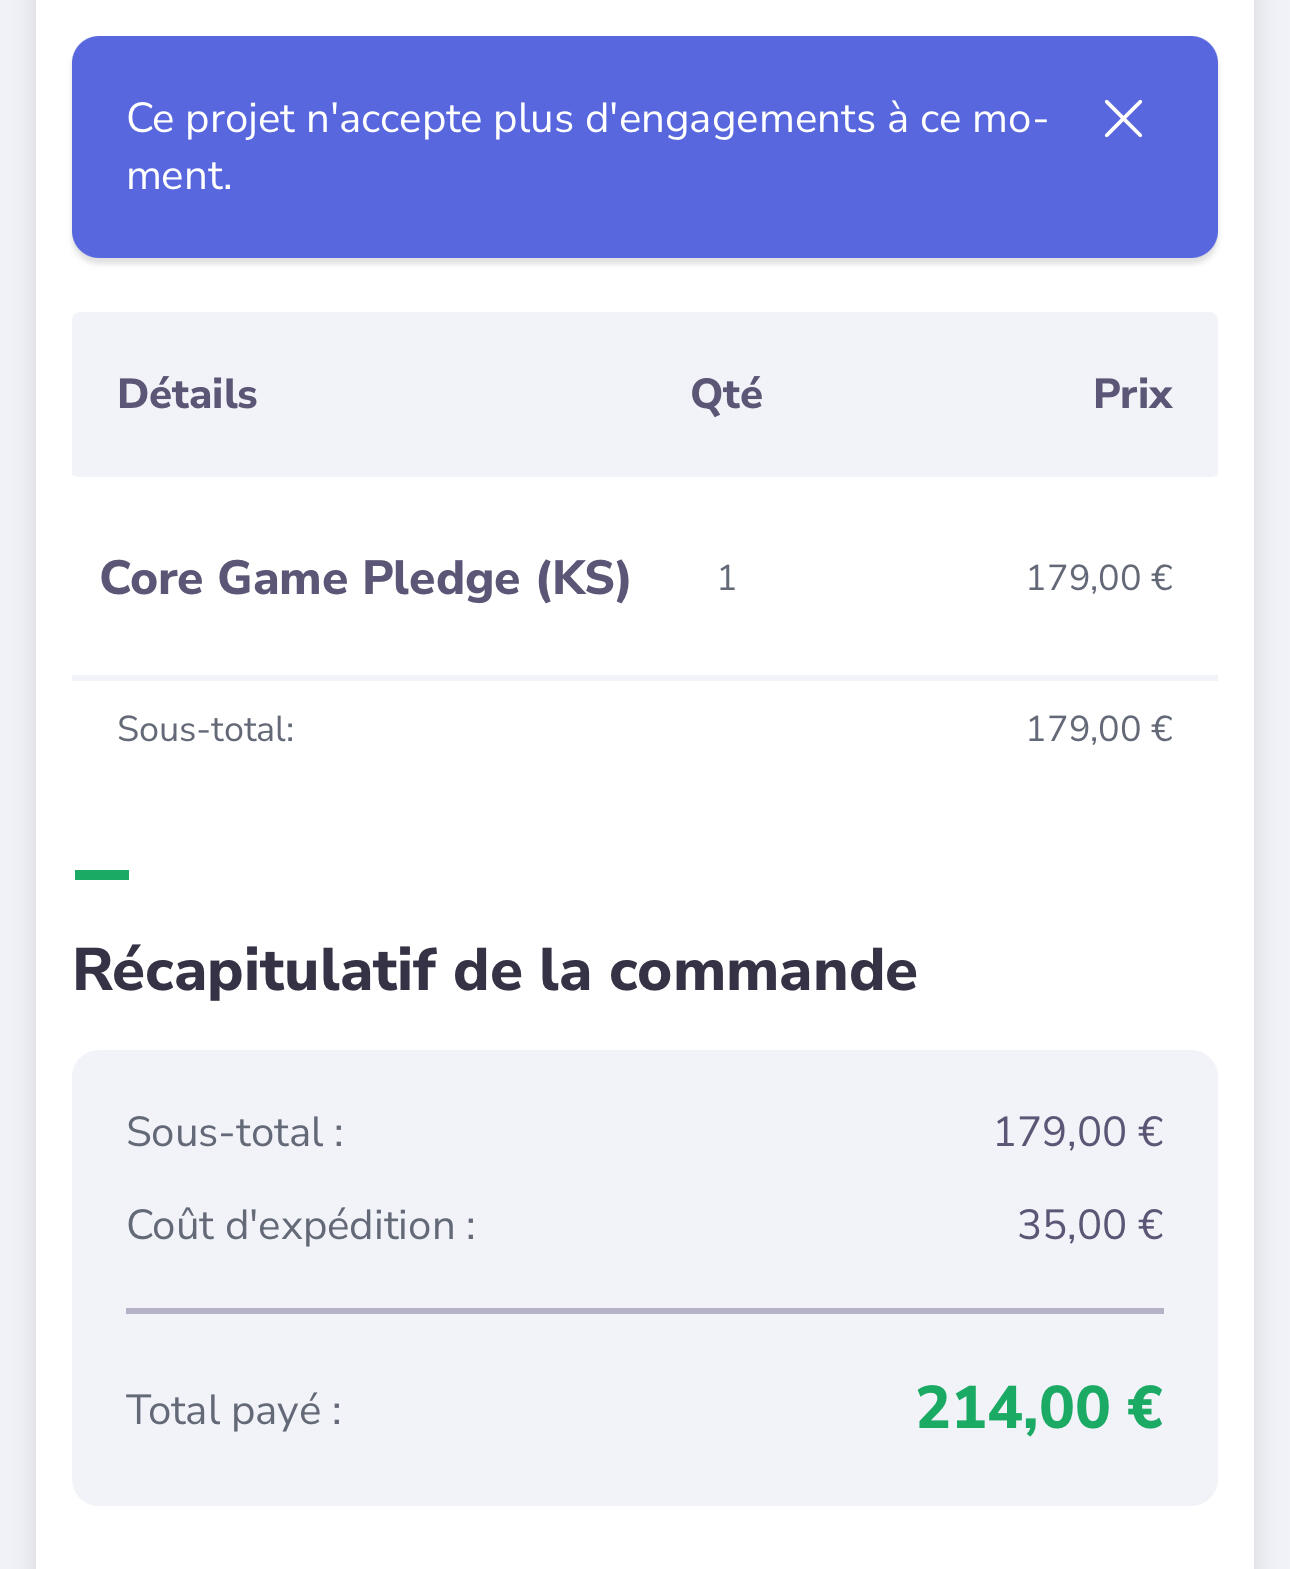Viewport: 1290px width, 1569px height.
Task: Click the small green accent bar above the heading
Action: [x=102, y=875]
